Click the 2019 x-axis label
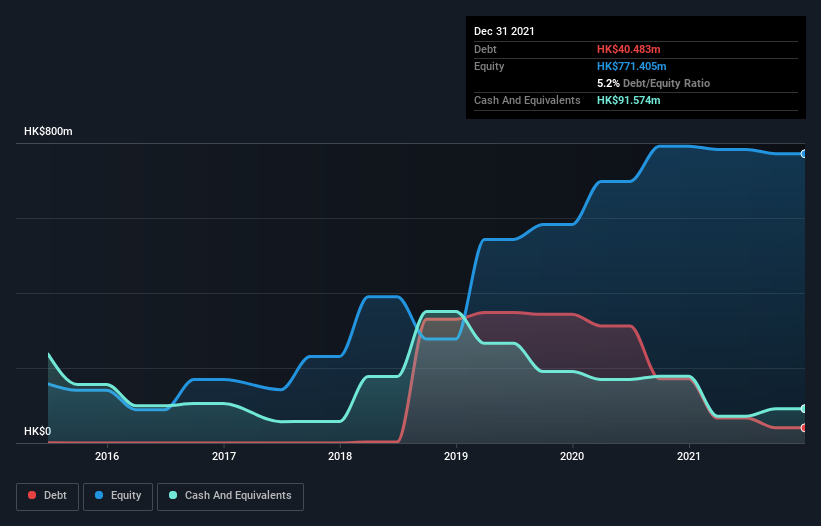Screen dimensions: 821x526 click(x=456, y=456)
